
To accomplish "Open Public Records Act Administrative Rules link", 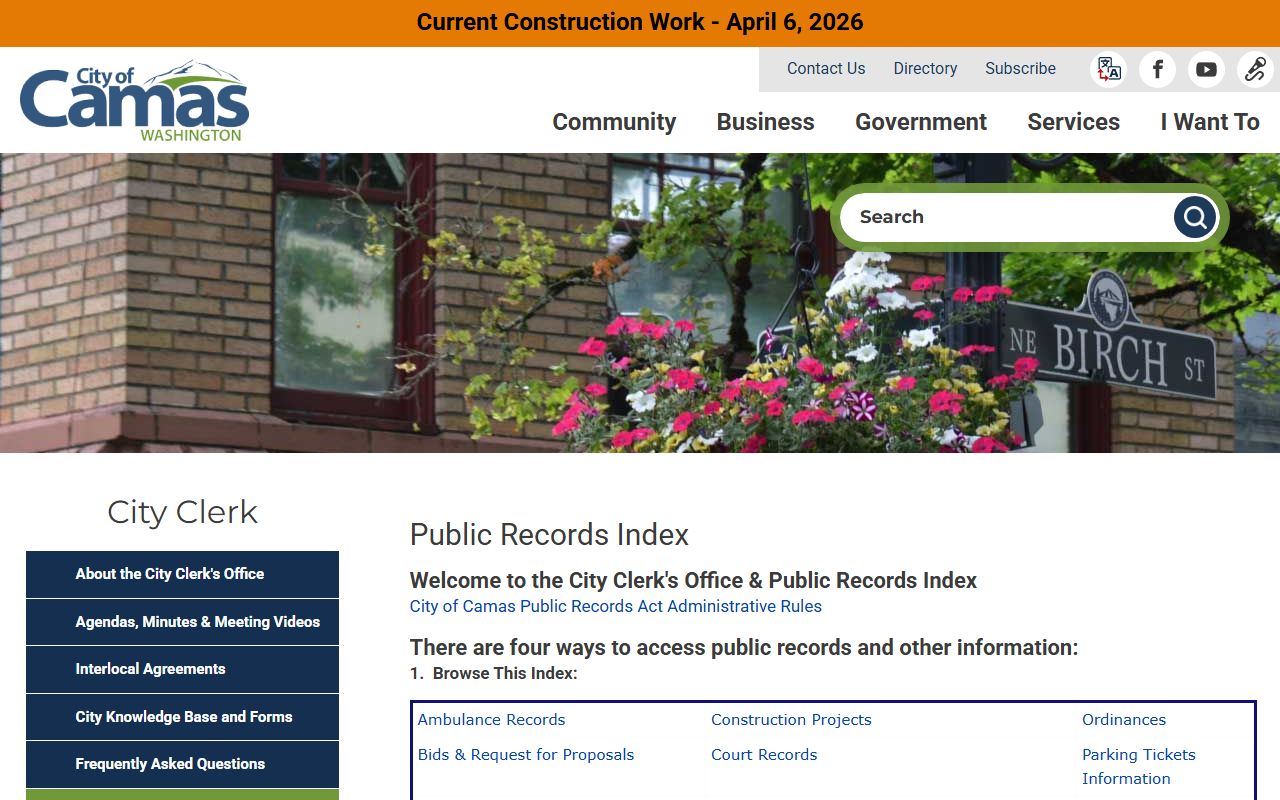I will click(616, 606).
